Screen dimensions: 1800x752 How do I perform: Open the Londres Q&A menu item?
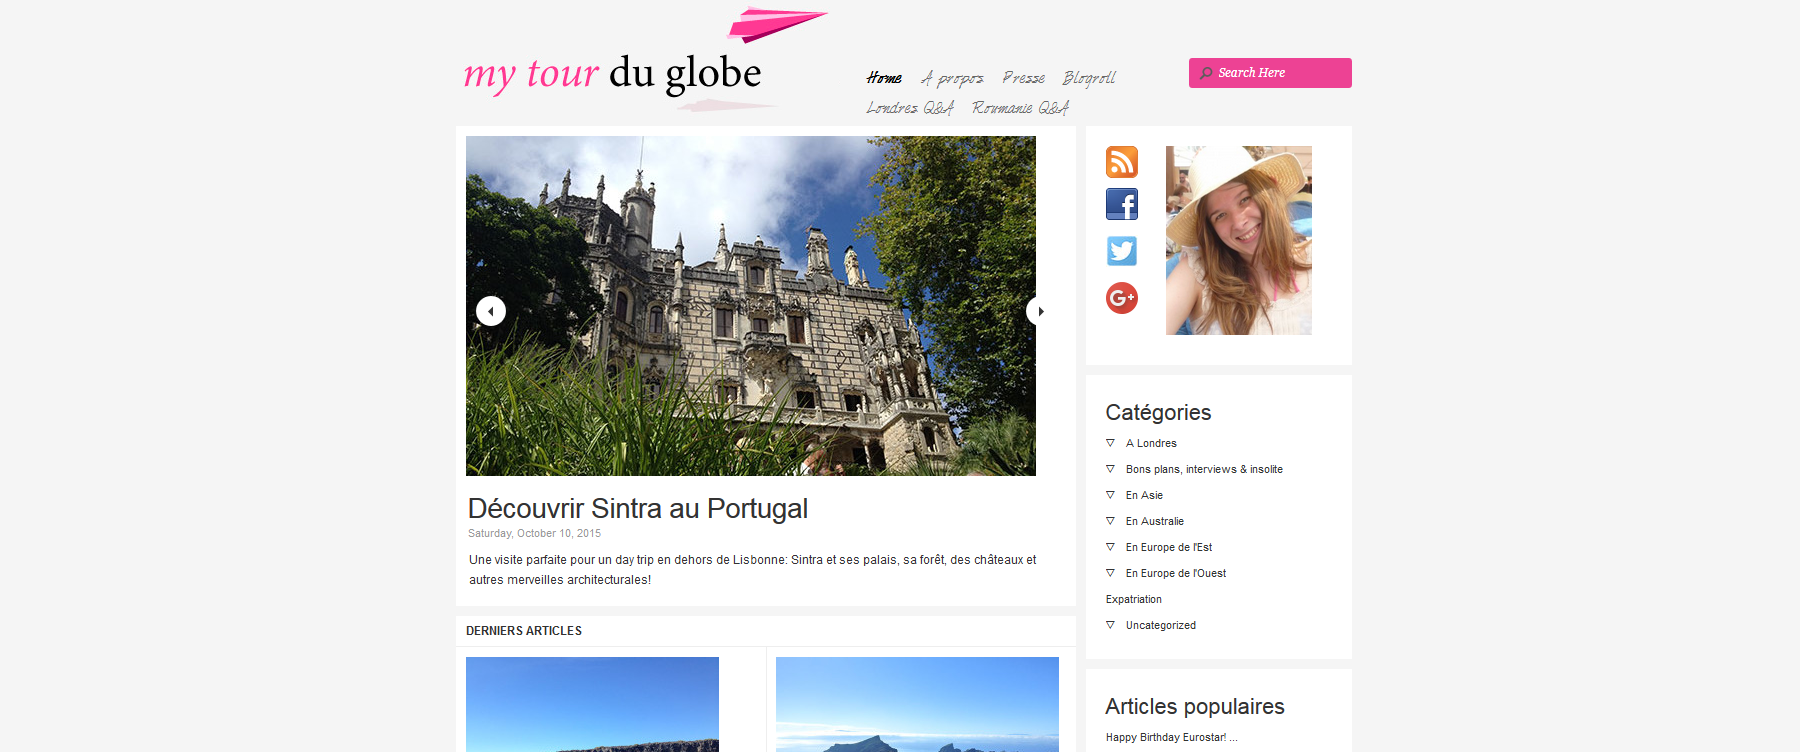pyautogui.click(x=910, y=108)
